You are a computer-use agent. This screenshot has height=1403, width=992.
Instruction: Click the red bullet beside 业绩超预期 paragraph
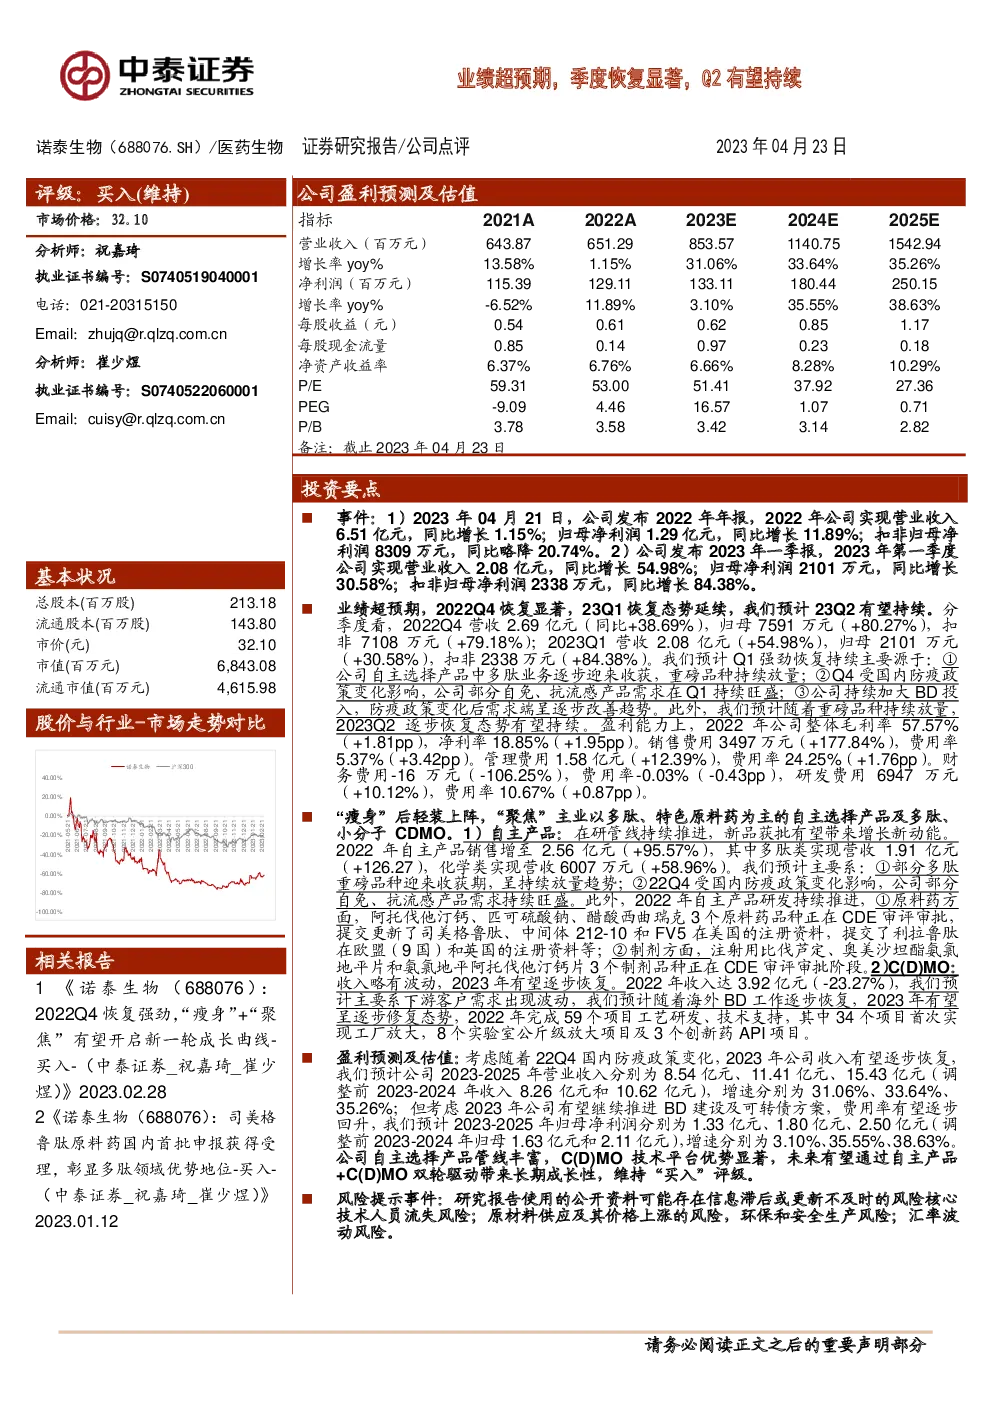click(x=308, y=608)
